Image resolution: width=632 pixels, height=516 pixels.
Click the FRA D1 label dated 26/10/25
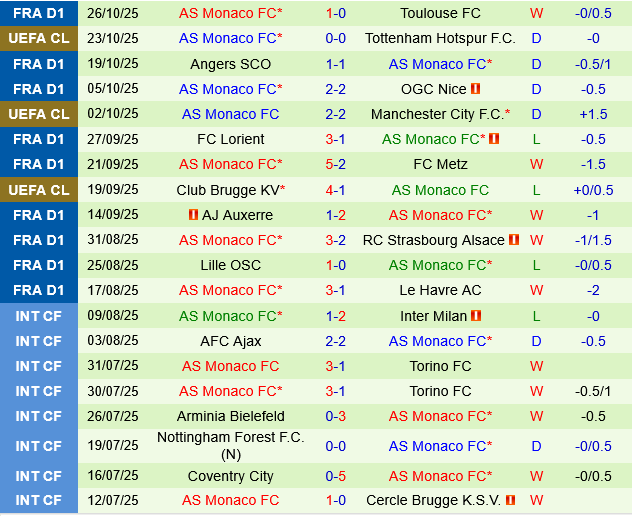point(39,13)
